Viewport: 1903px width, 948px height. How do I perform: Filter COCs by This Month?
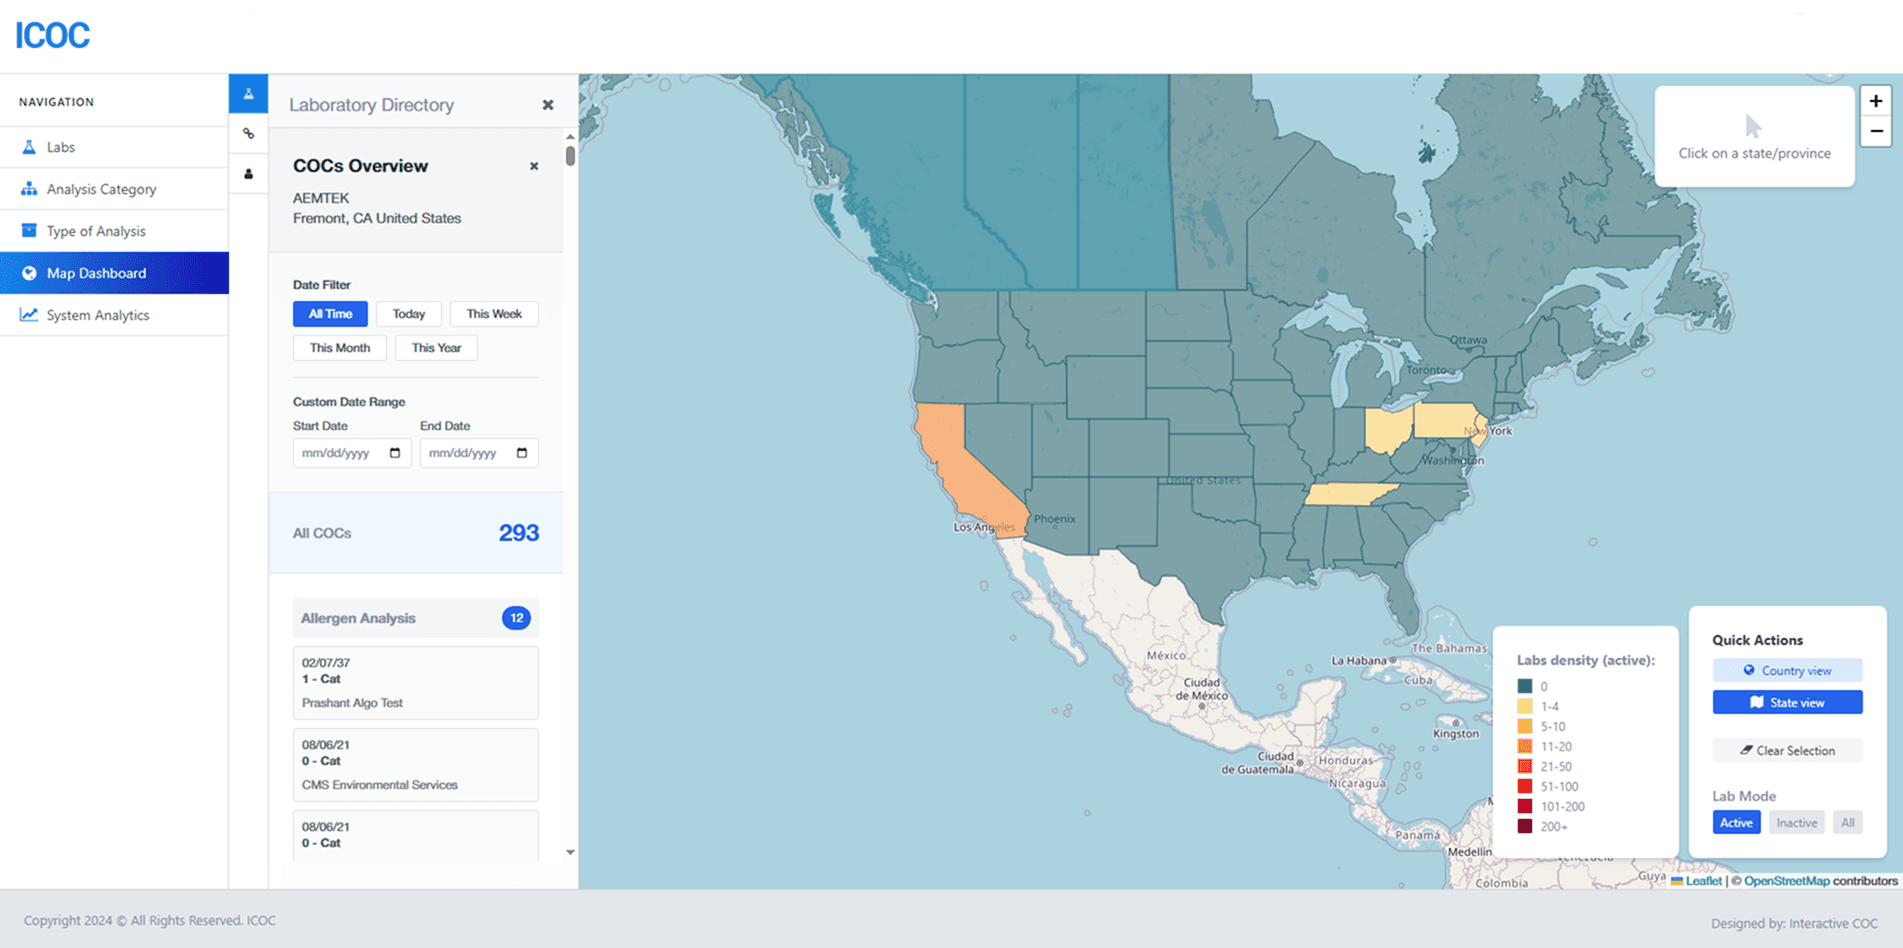(x=340, y=348)
